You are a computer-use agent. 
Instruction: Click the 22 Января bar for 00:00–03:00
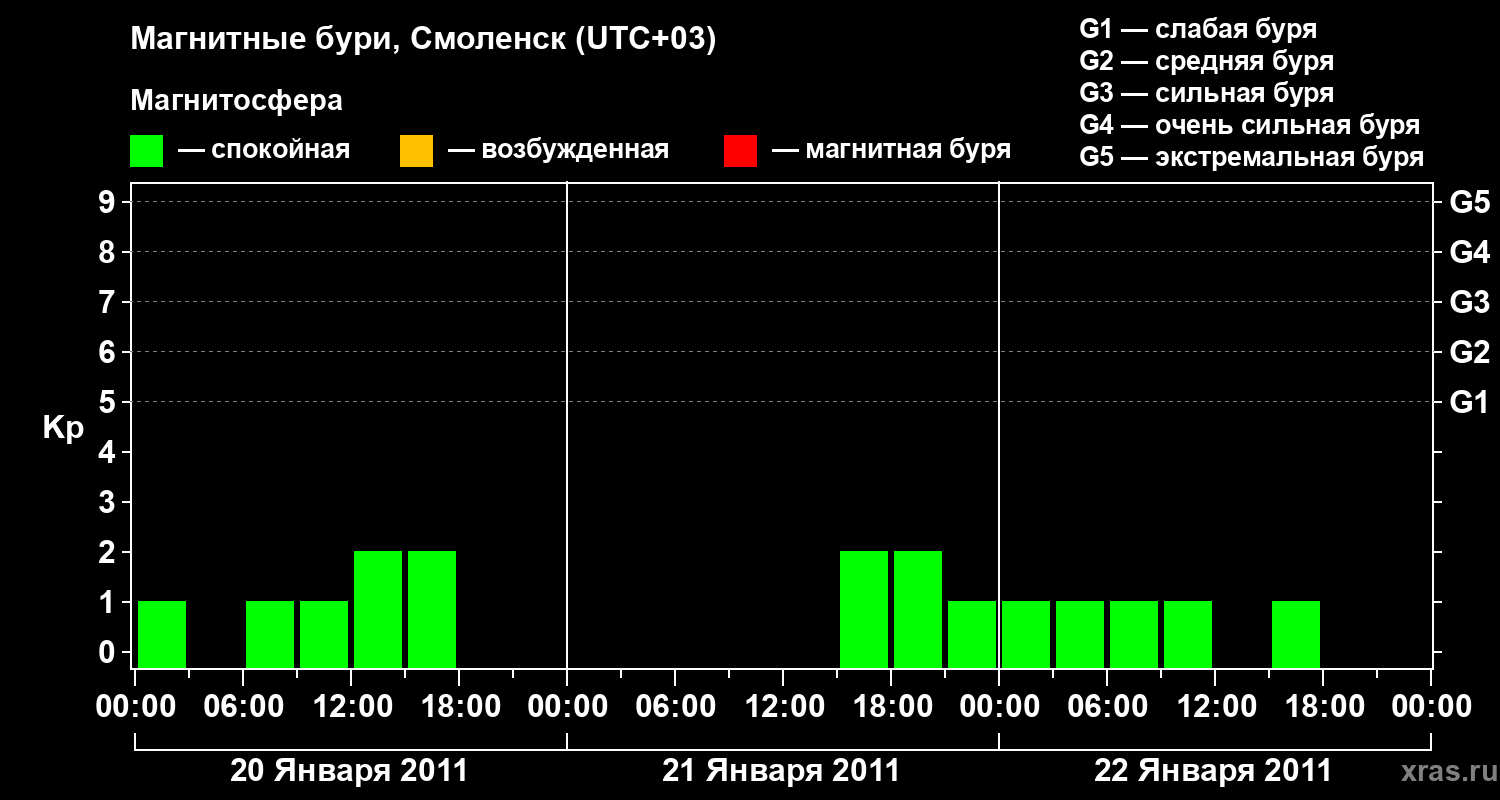tap(1026, 634)
